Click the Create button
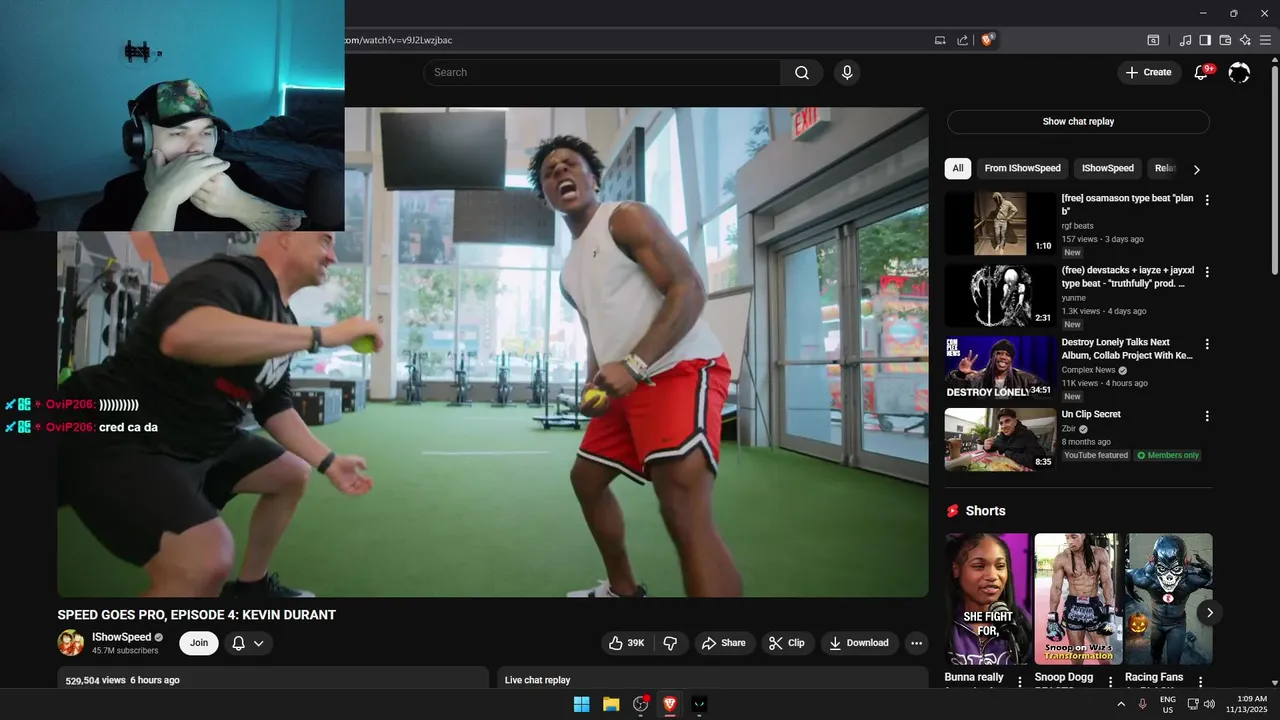 tap(1149, 72)
